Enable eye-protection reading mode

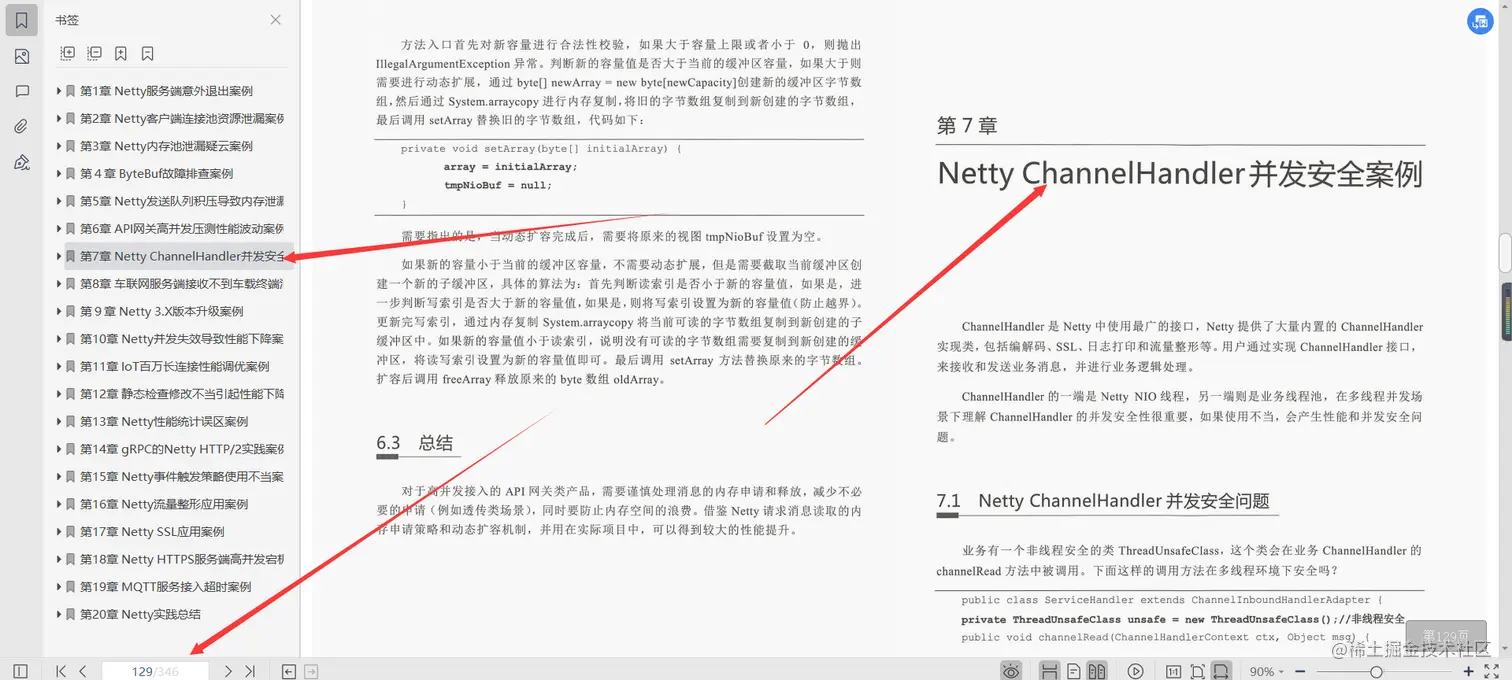point(1012,671)
